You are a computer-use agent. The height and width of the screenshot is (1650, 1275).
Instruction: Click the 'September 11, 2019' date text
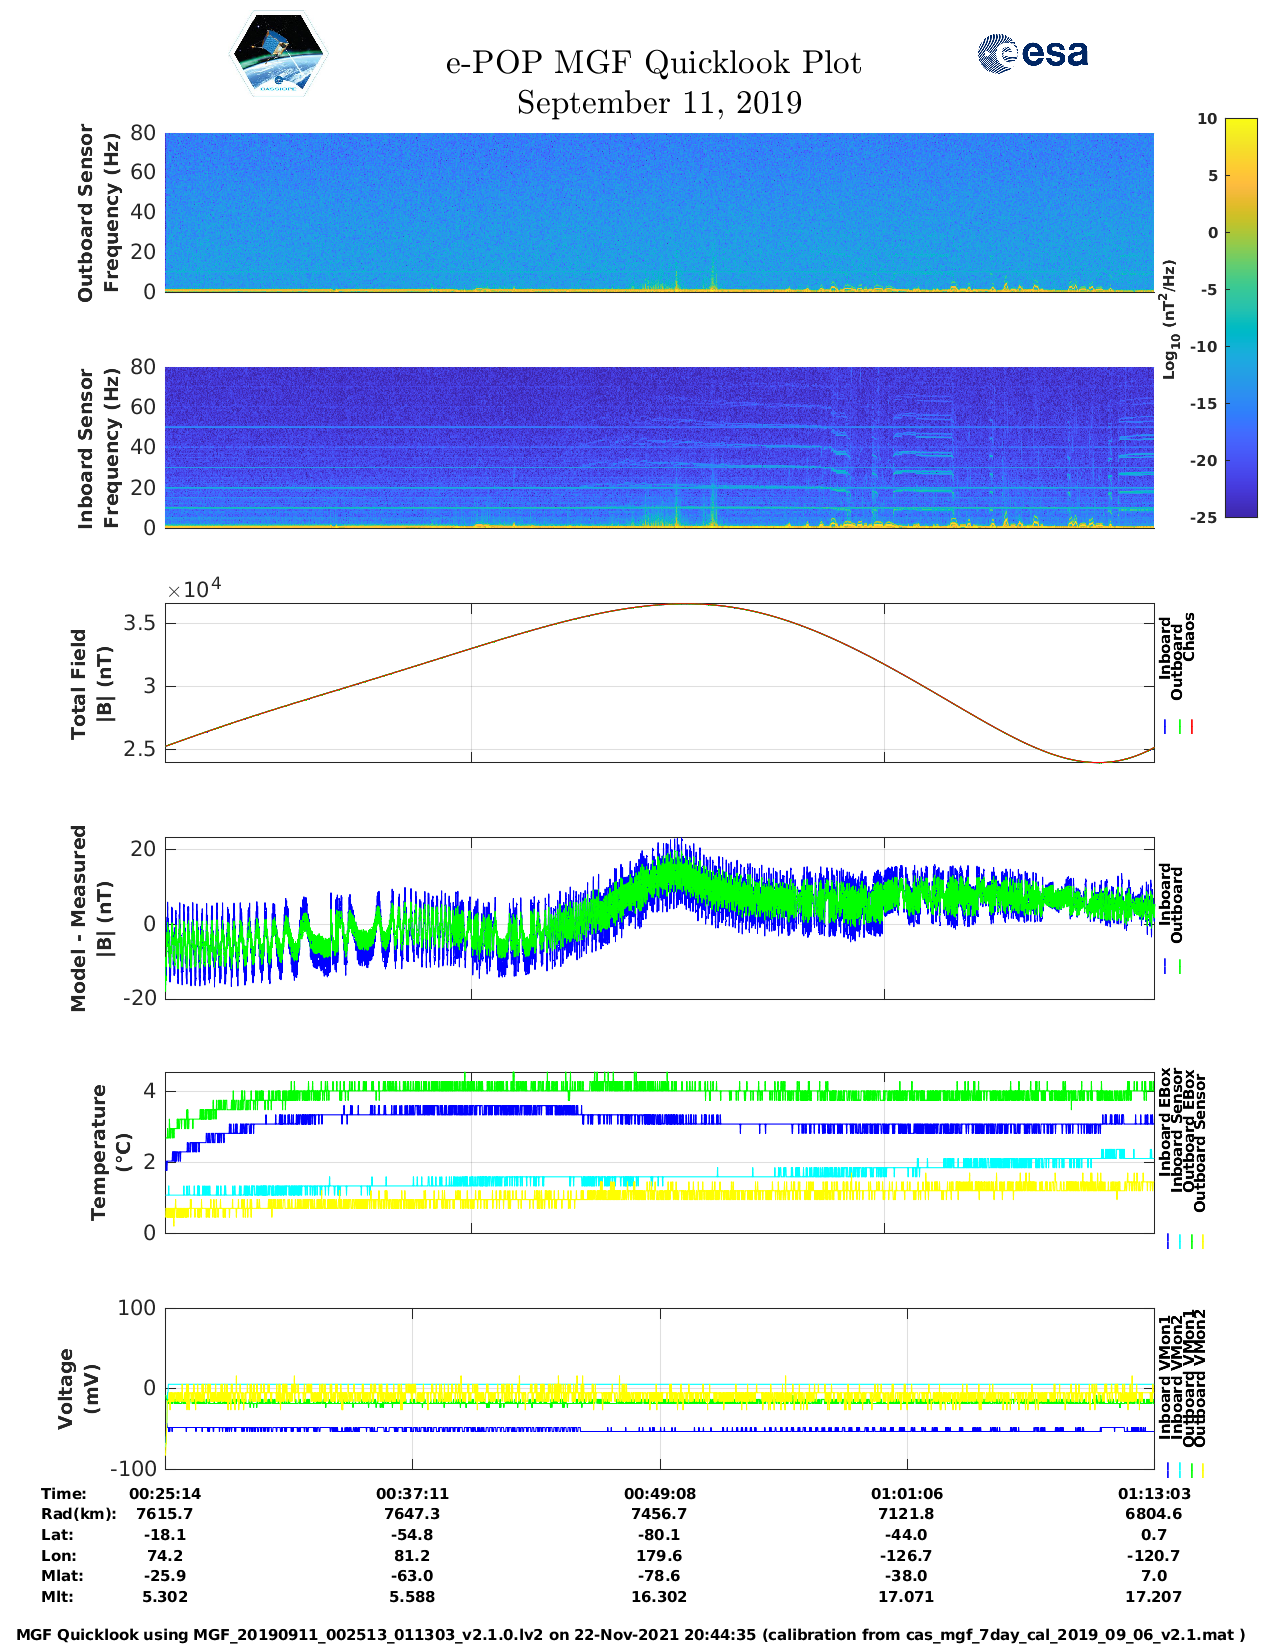pyautogui.click(x=659, y=103)
